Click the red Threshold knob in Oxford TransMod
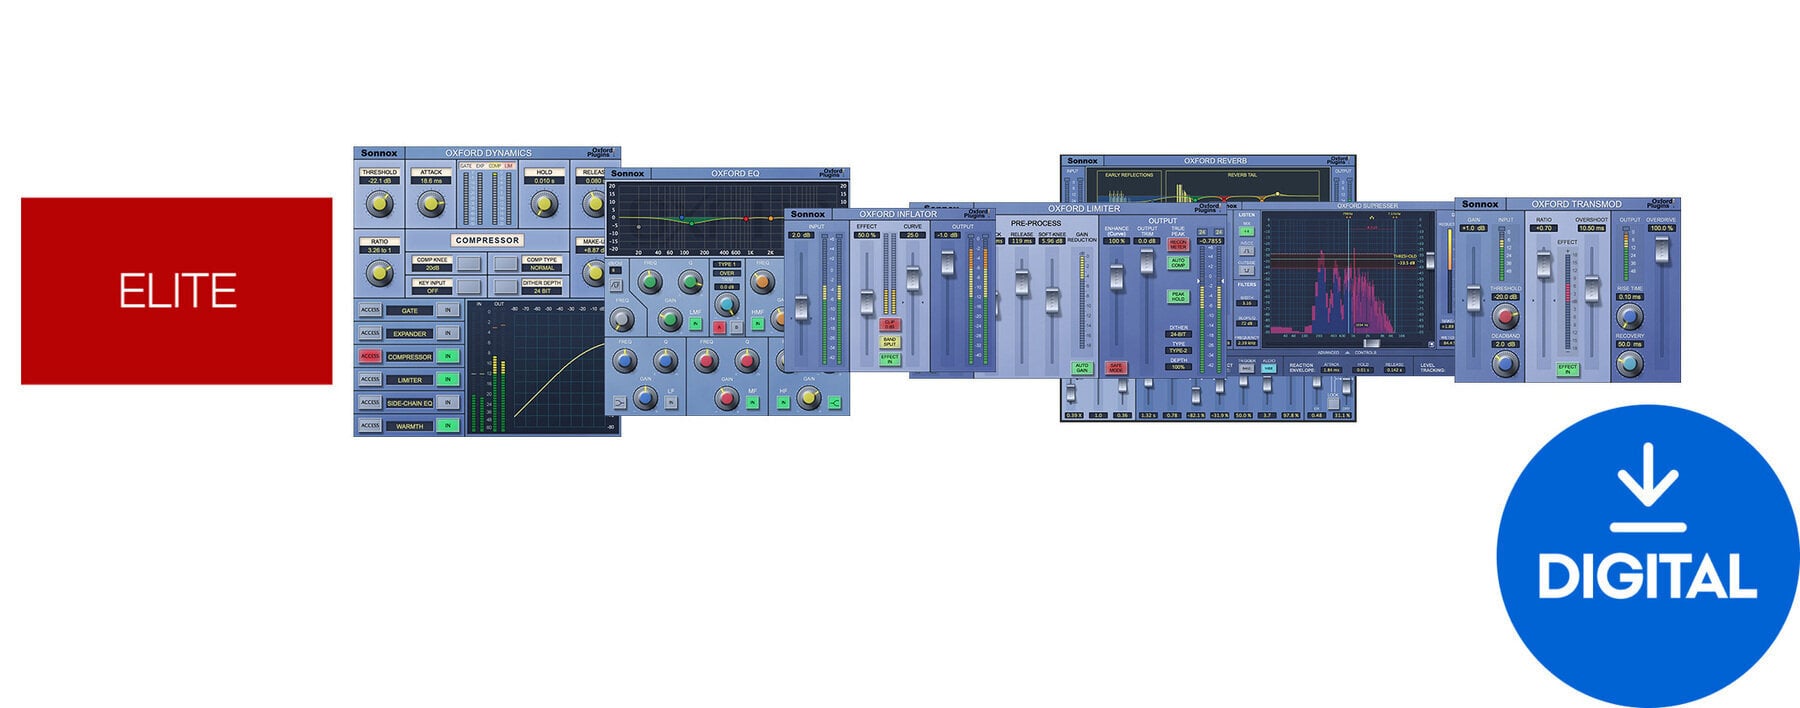The image size is (1800, 708). tap(1505, 316)
